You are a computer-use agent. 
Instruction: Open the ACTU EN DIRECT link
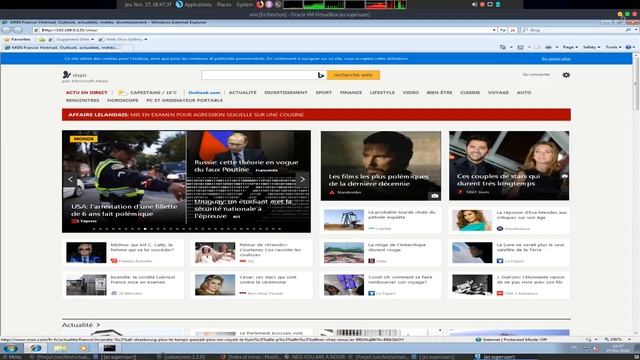pyautogui.click(x=87, y=93)
